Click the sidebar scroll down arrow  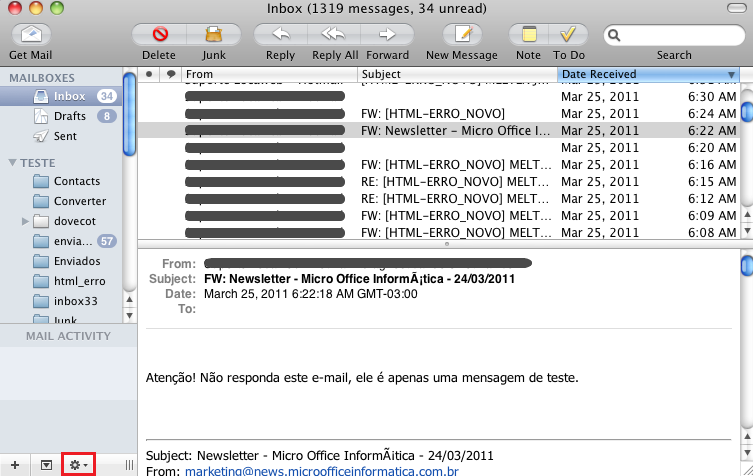pos(130,316)
